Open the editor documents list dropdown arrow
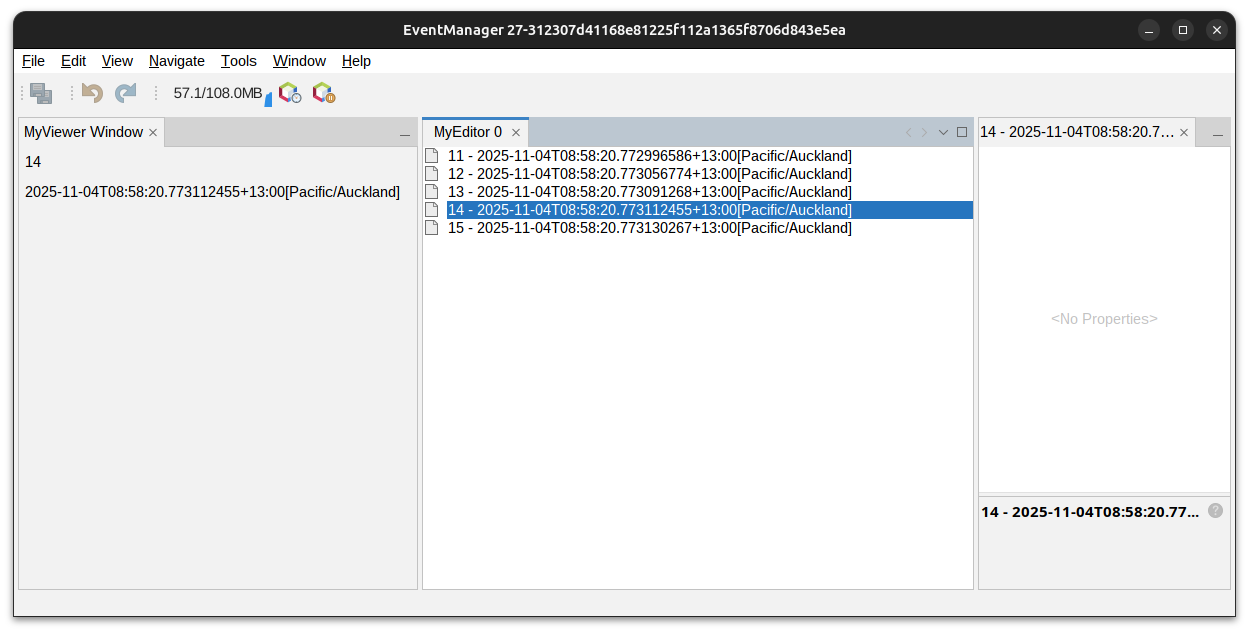 [x=943, y=132]
